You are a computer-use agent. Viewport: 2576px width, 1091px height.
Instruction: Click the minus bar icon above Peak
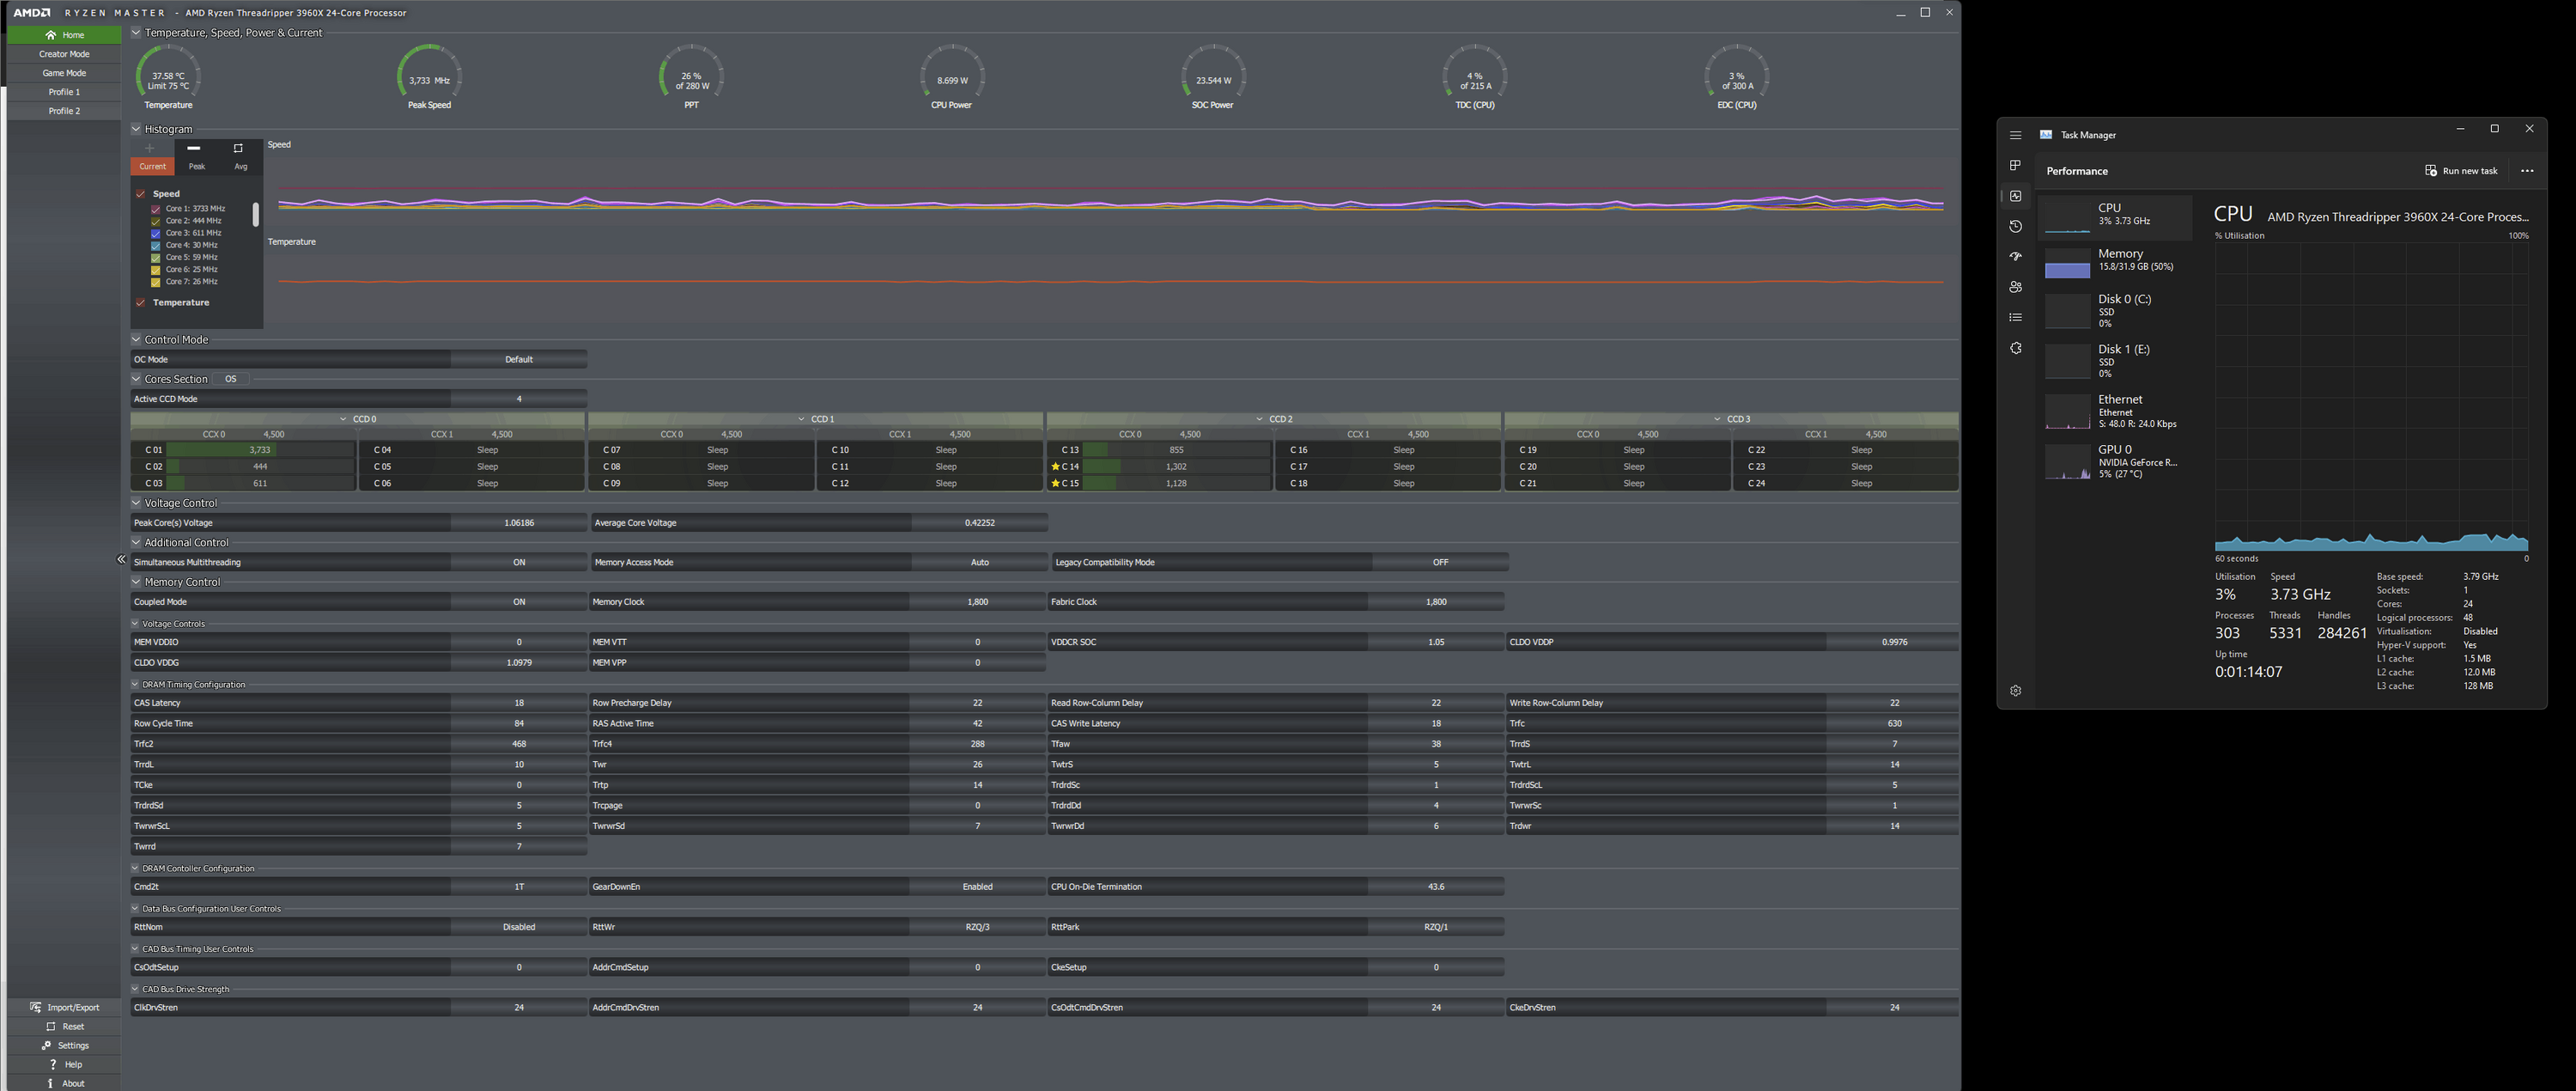click(x=195, y=148)
